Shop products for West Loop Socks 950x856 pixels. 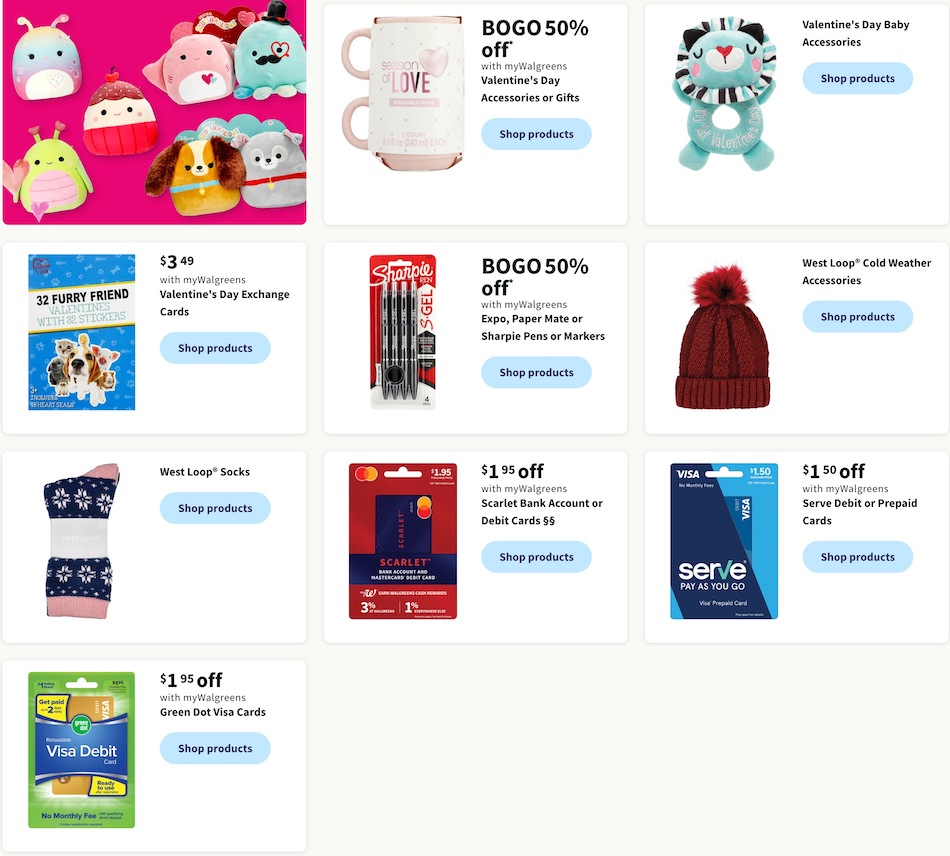[x=215, y=508]
